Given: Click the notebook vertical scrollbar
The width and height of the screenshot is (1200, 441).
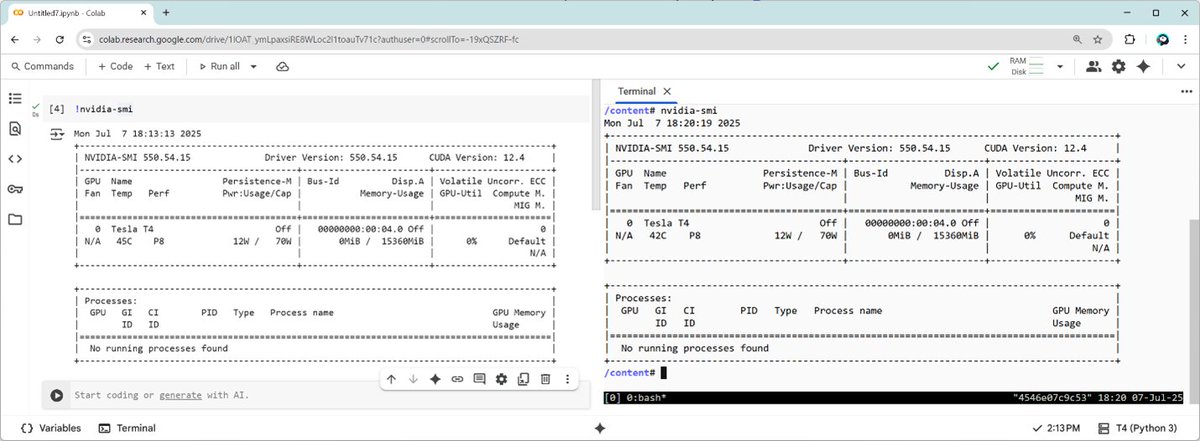Looking at the screenshot, I should 597,145.
